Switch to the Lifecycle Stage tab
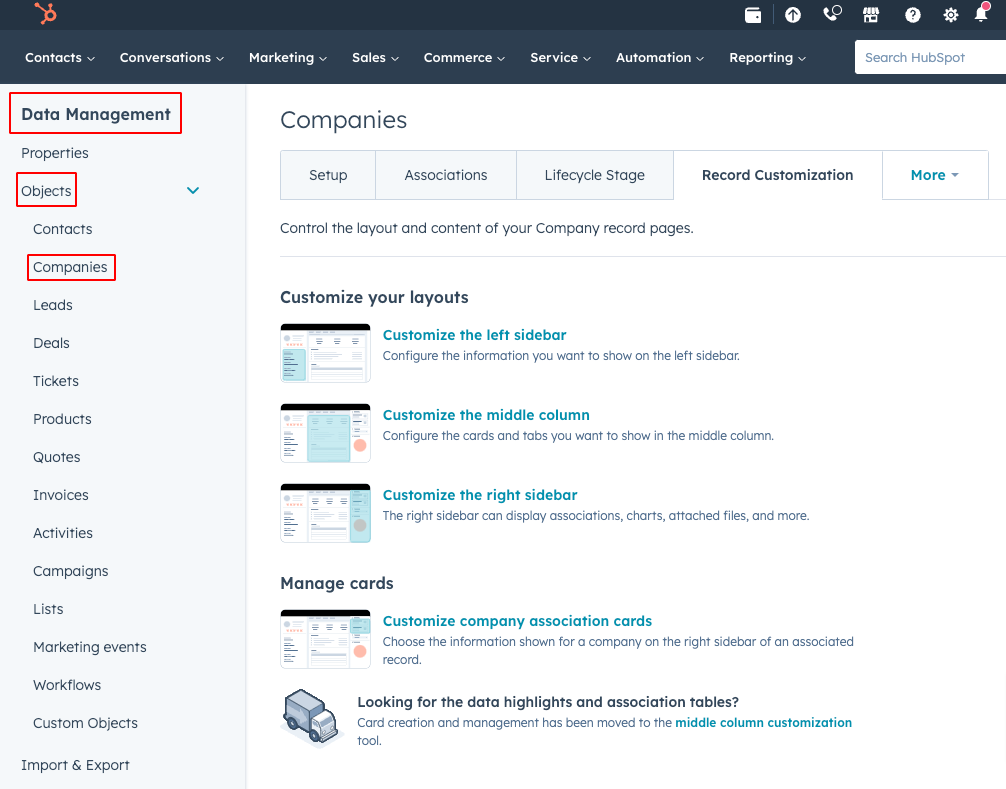Screen dimensions: 1006x789 click(x=595, y=175)
